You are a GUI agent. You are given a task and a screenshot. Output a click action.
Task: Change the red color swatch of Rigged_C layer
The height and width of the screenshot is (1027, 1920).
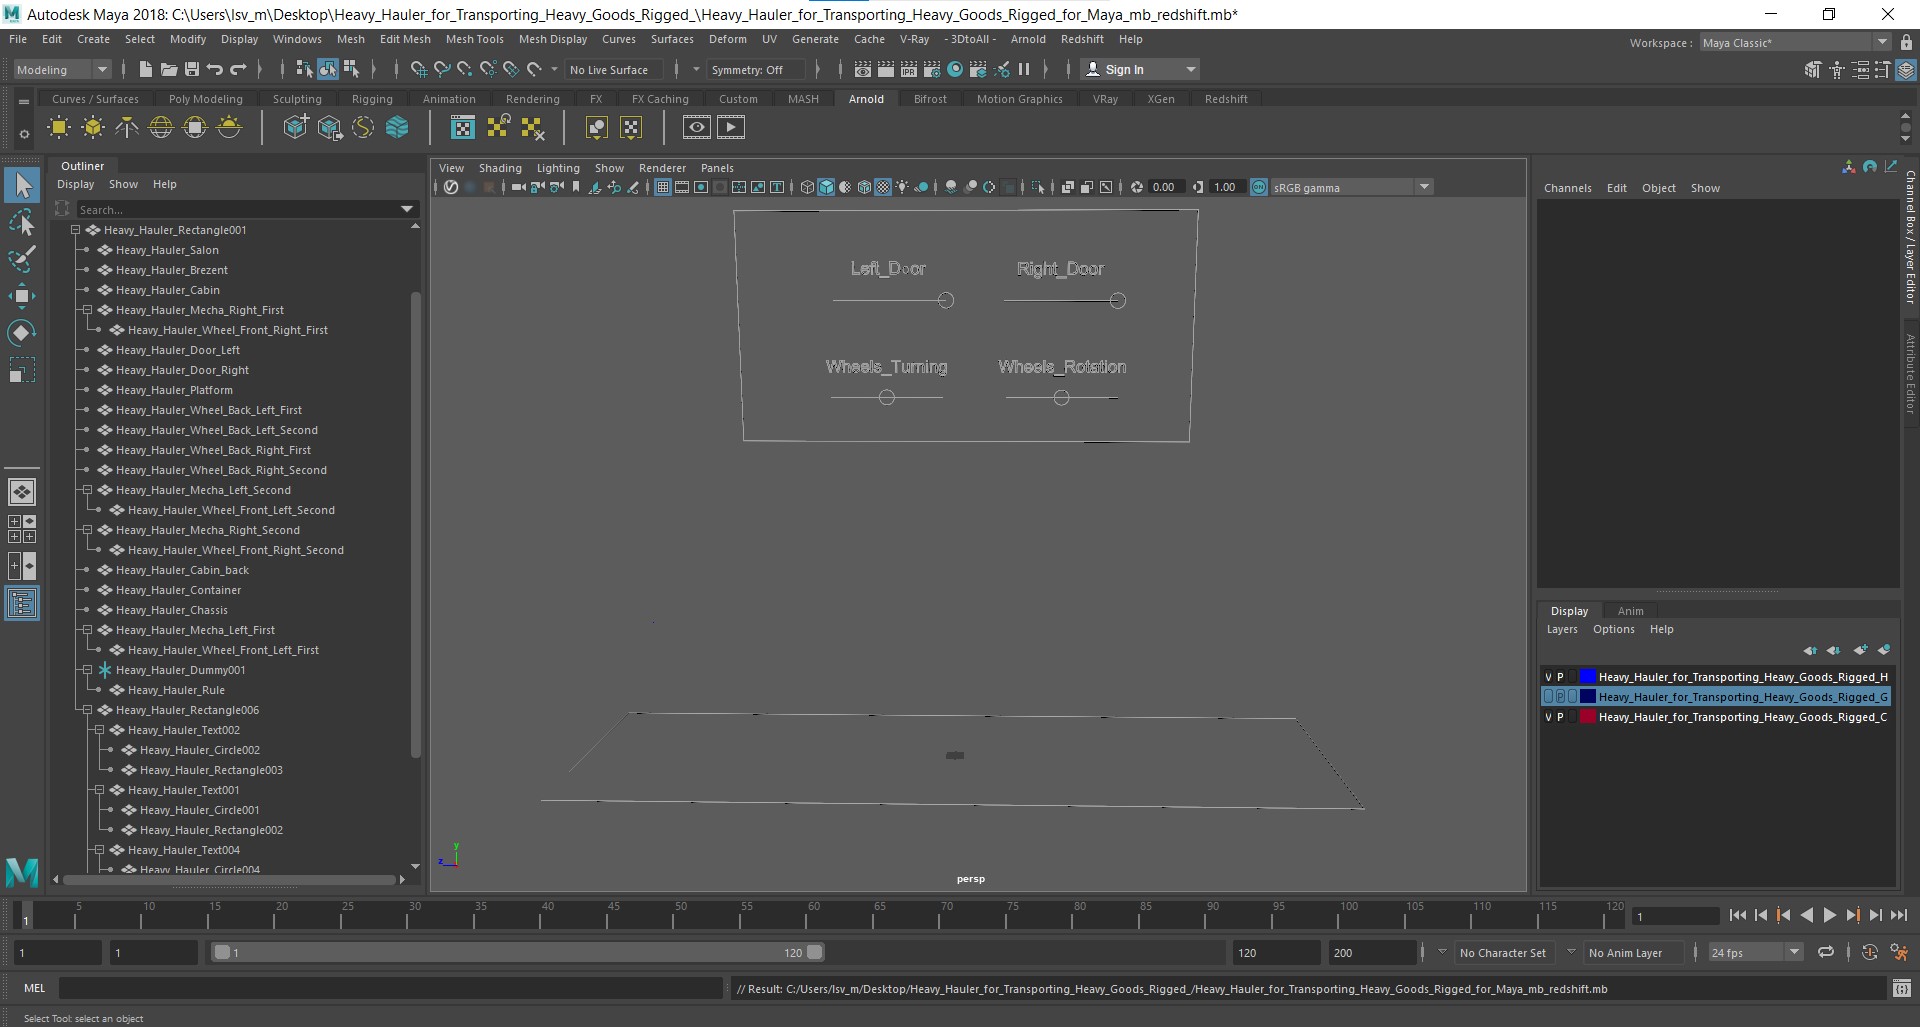pos(1587,717)
